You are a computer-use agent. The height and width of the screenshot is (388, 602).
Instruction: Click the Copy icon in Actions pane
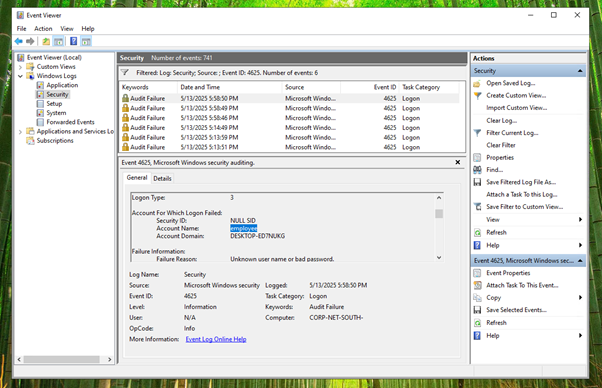(477, 297)
